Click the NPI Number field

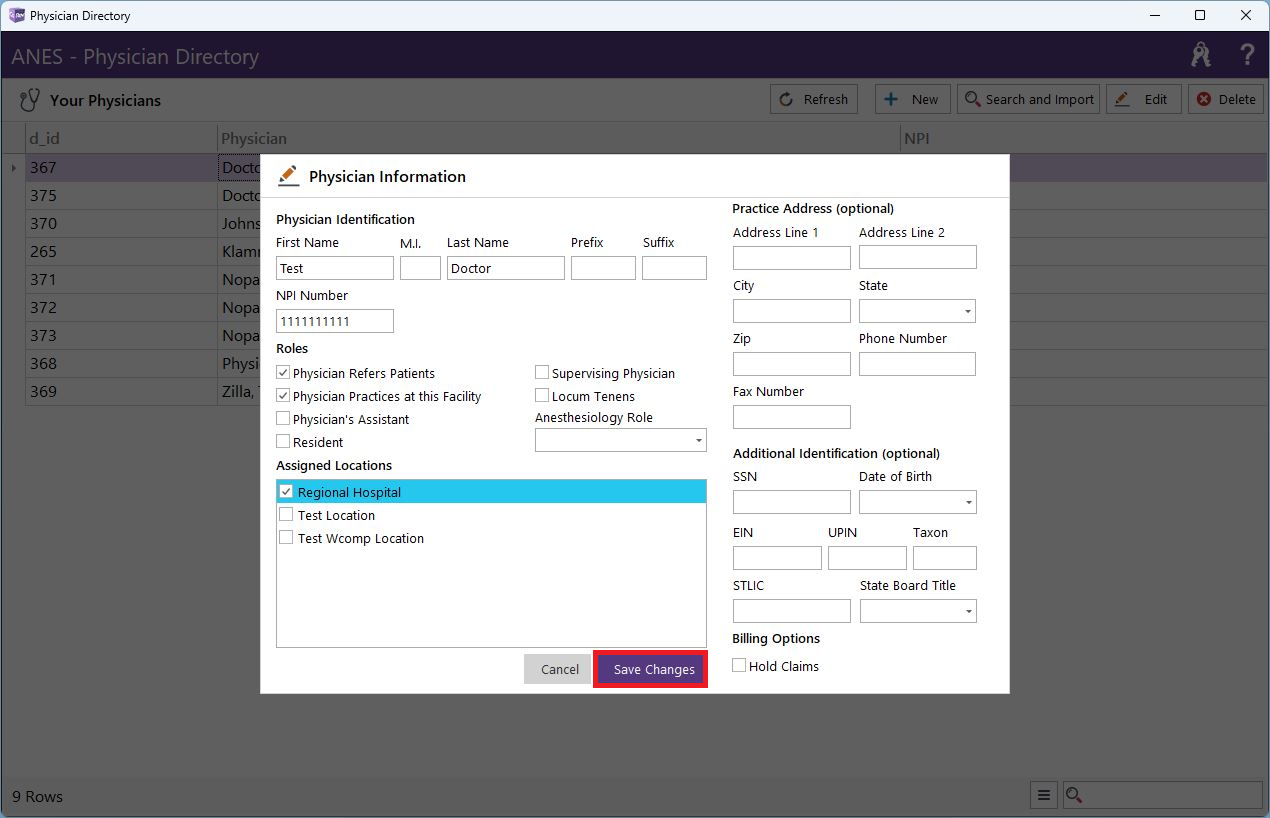(x=335, y=321)
